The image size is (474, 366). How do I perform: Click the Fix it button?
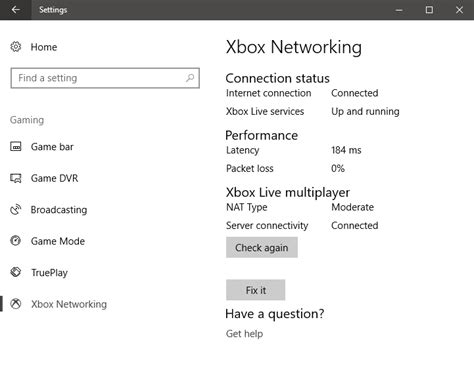coord(256,290)
